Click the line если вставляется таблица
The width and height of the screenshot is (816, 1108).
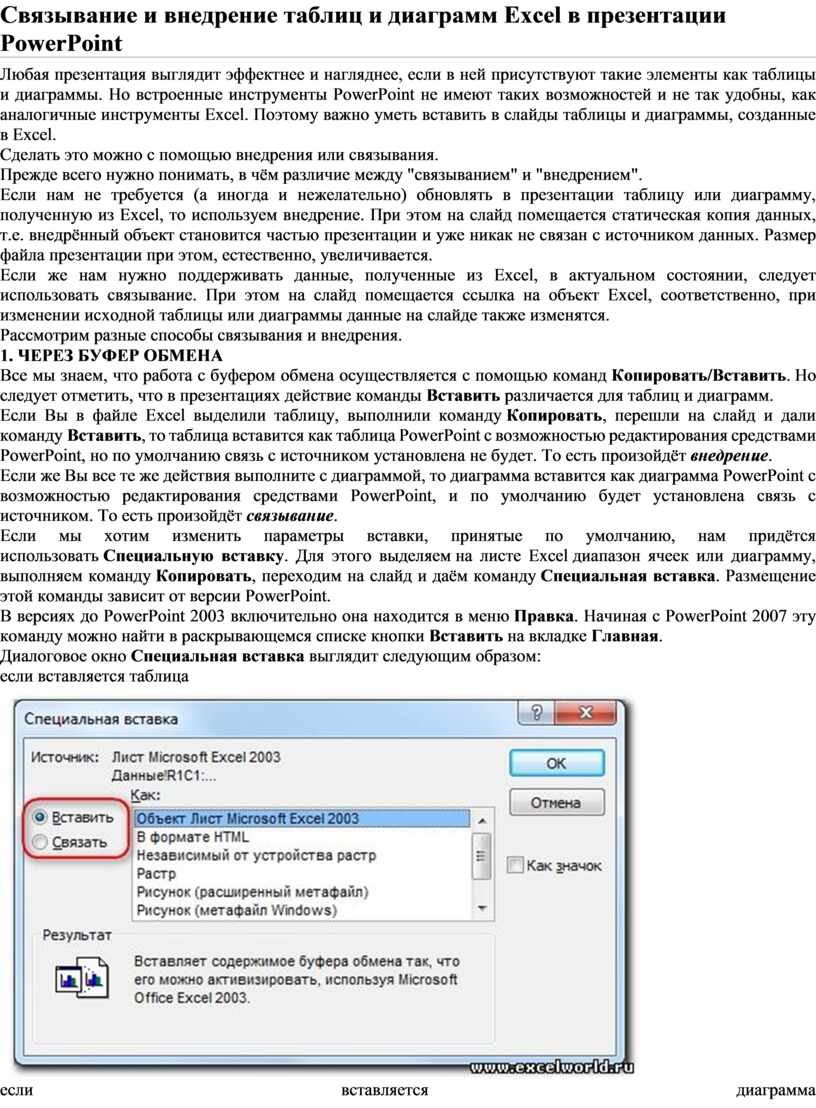click(94, 676)
